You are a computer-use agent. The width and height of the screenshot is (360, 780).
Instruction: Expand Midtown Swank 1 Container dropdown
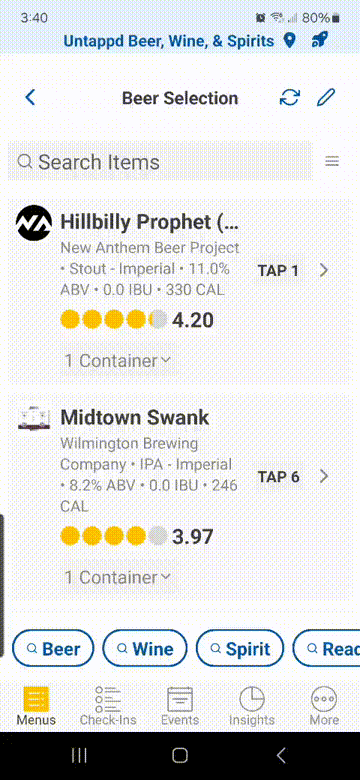click(x=117, y=577)
